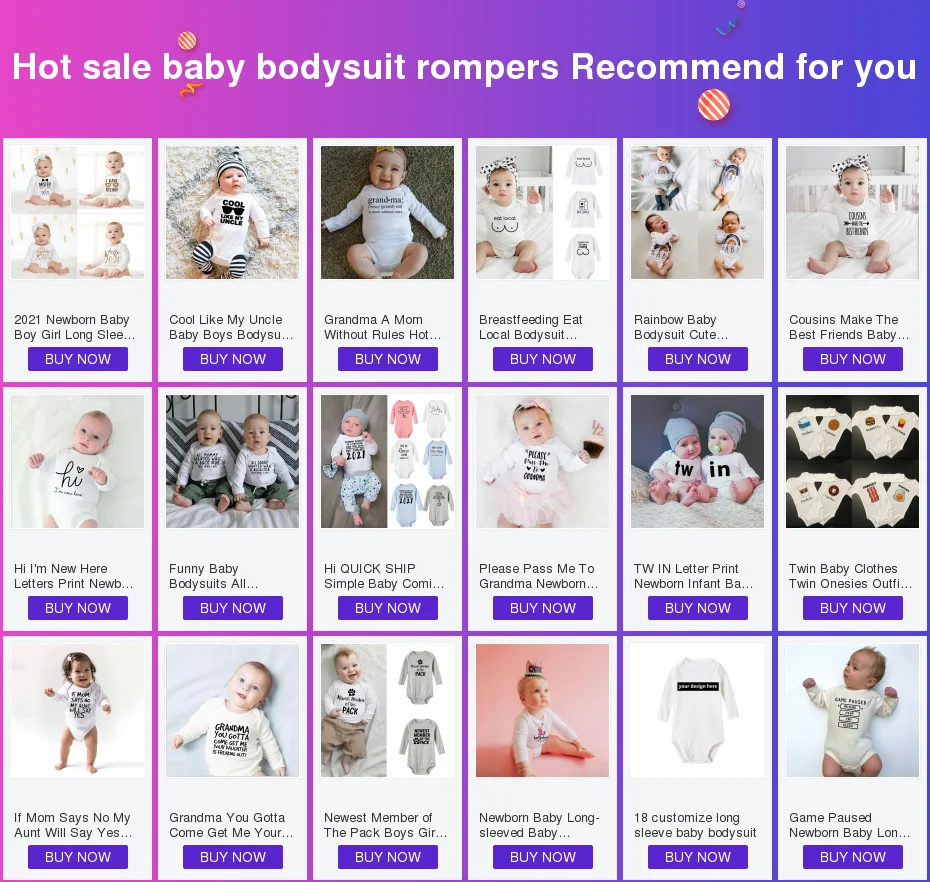Buy Grandma You Gotta Come Get Me item
Image resolution: width=930 pixels, height=882 pixels.
232,857
